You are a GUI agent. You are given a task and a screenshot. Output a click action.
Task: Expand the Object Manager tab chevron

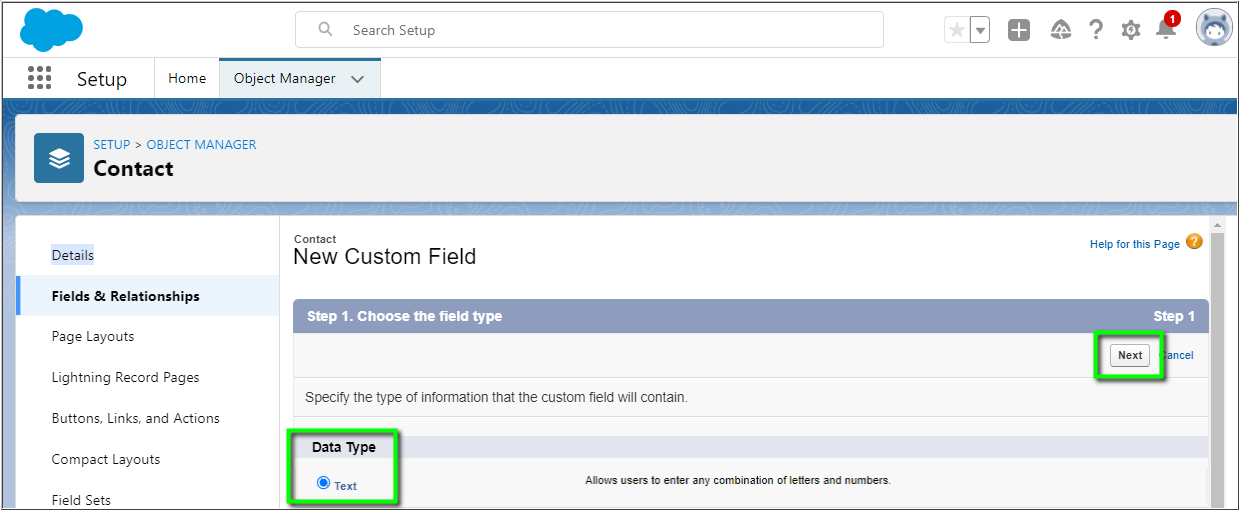click(358, 79)
